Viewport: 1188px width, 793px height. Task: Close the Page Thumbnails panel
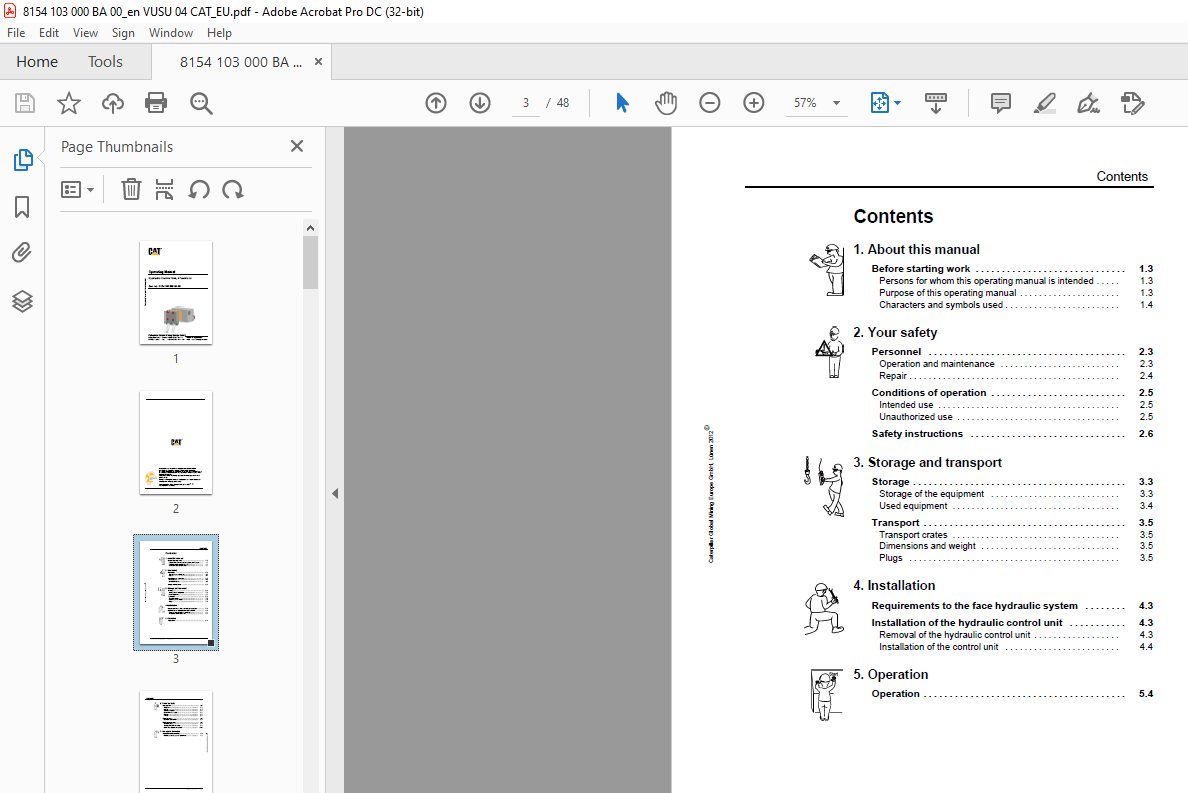tap(297, 146)
